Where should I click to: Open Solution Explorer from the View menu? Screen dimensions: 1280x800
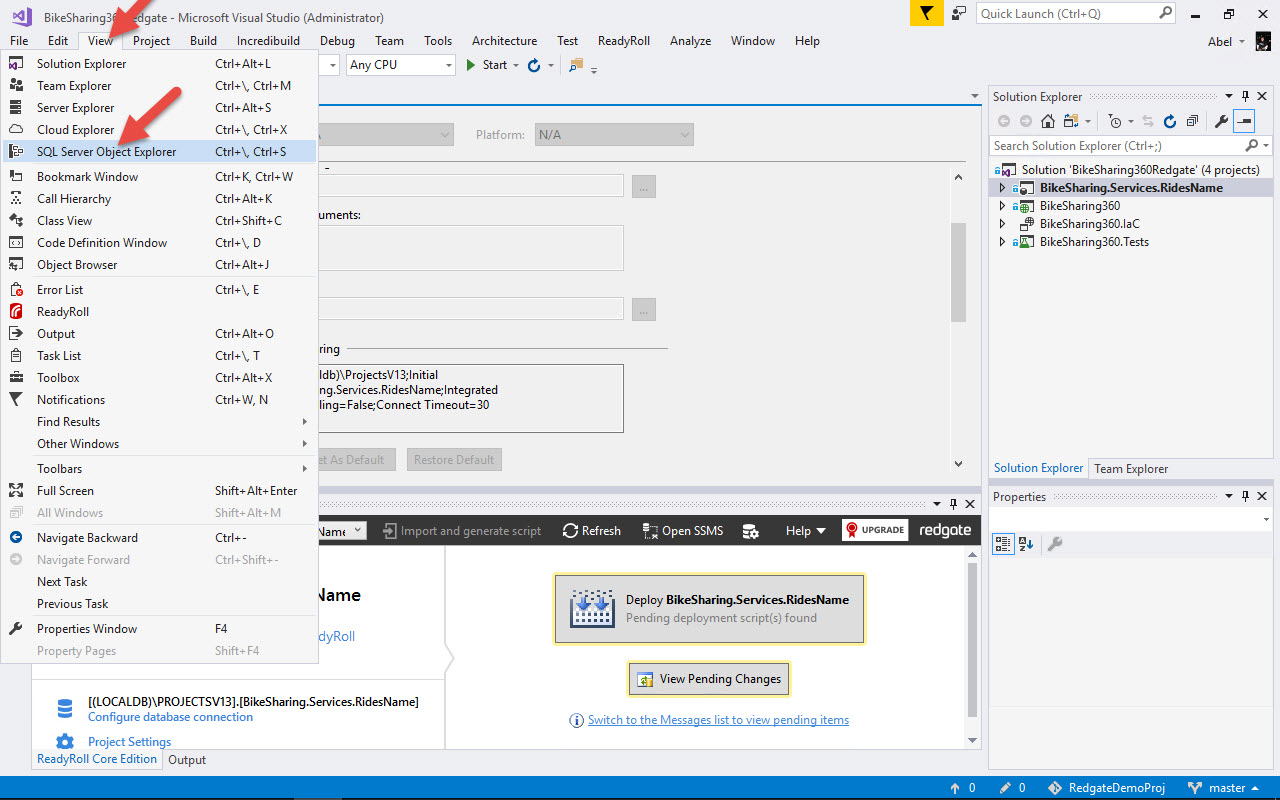point(159,64)
